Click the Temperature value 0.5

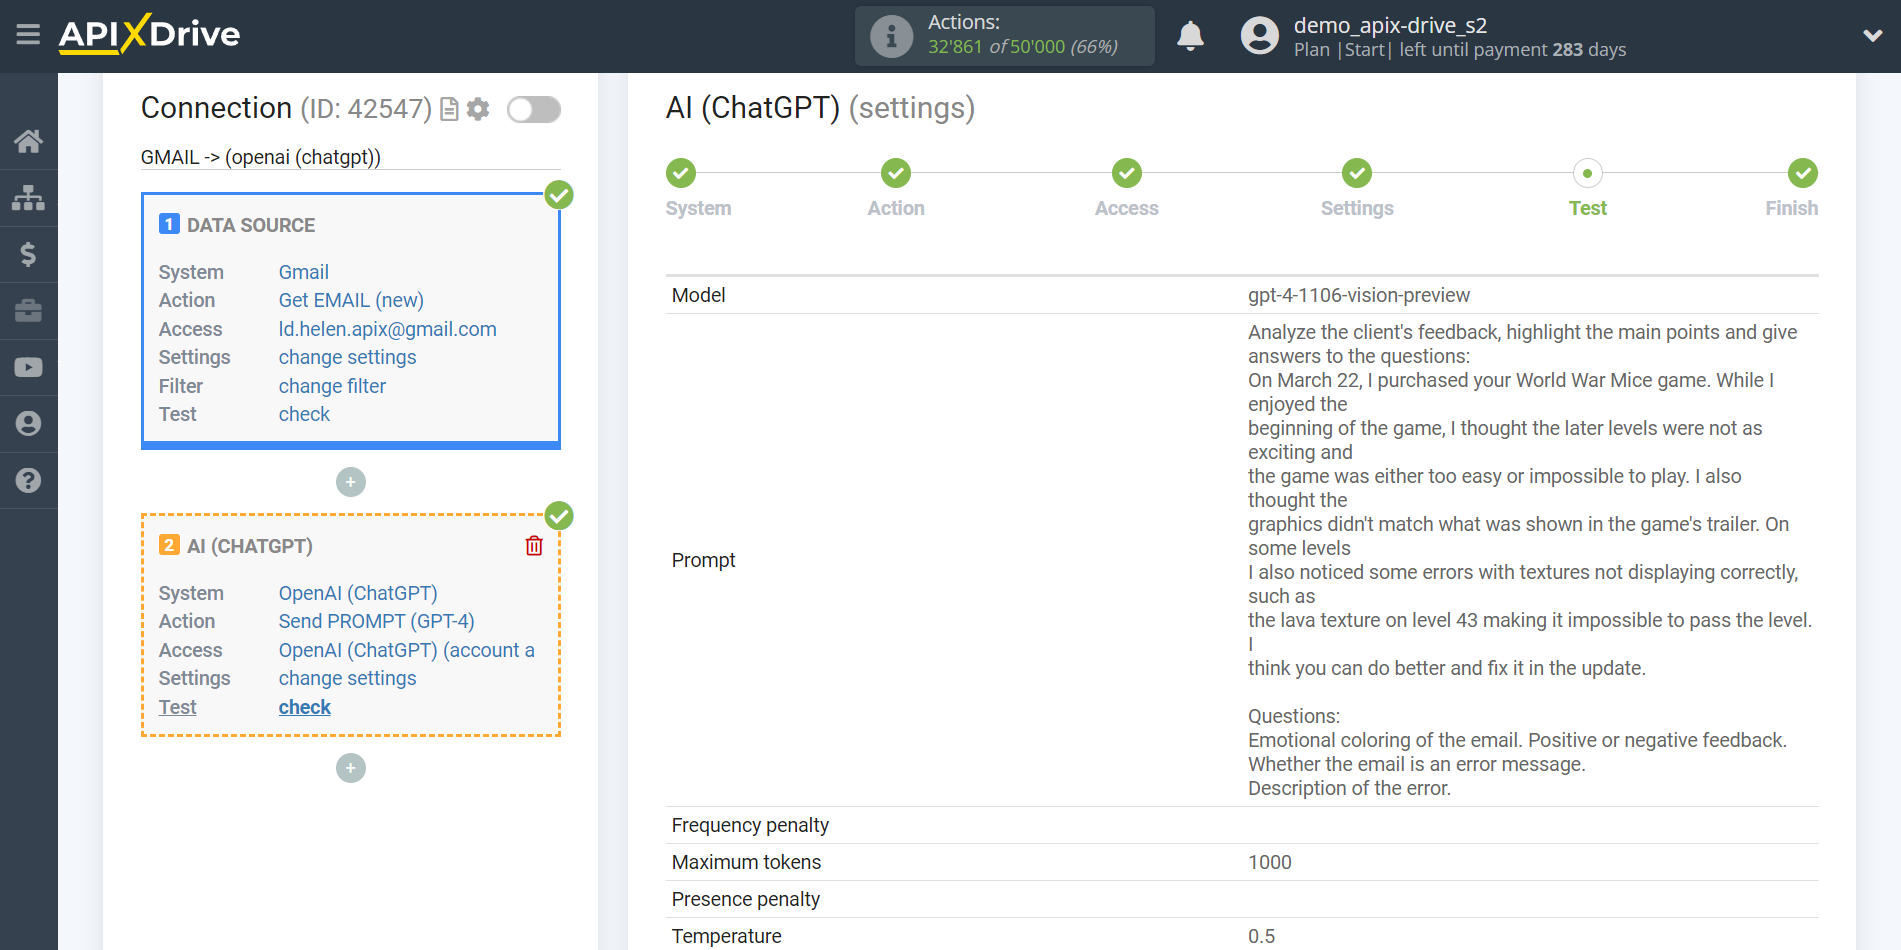point(1262,936)
